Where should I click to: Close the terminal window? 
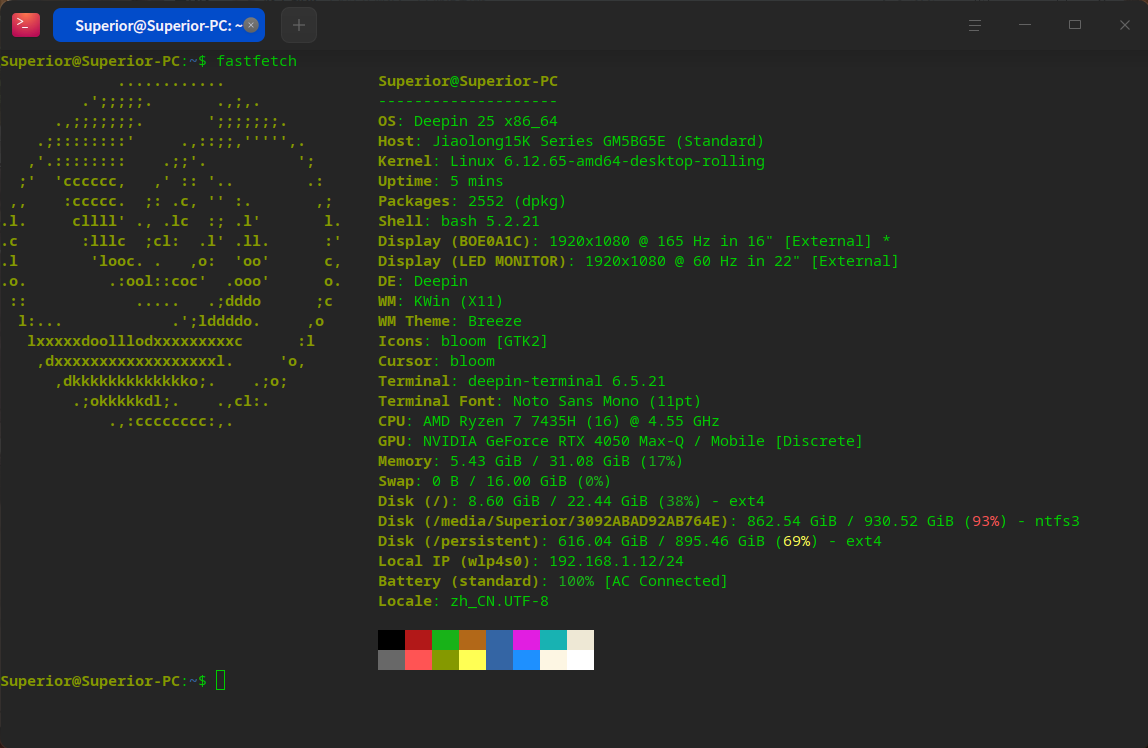click(x=1124, y=25)
